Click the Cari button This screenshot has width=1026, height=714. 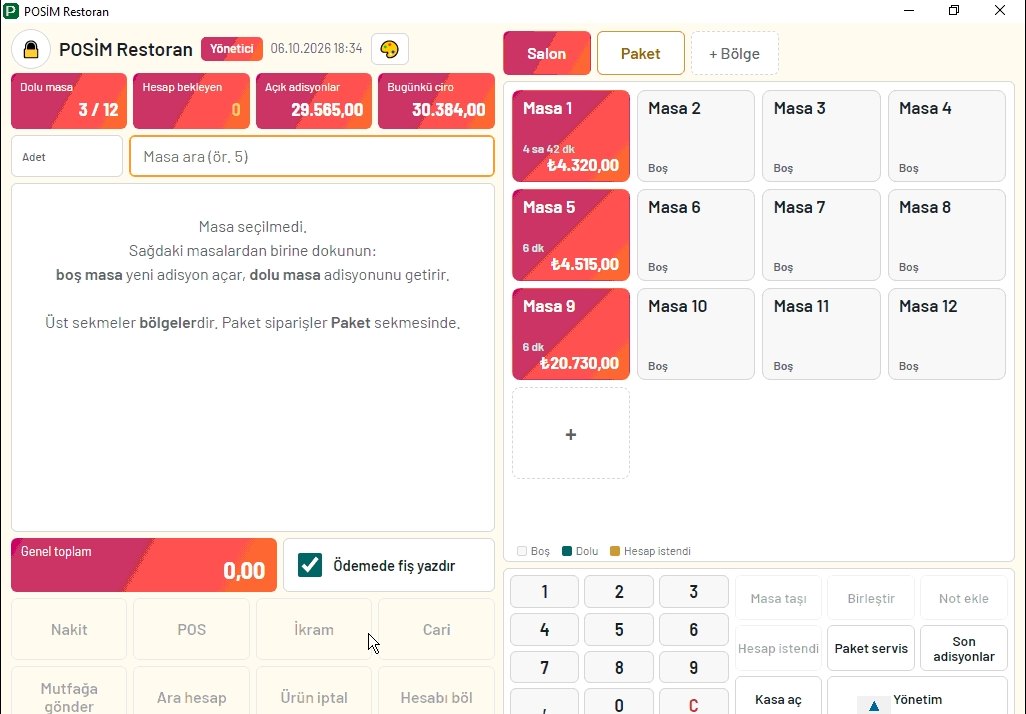coord(436,630)
